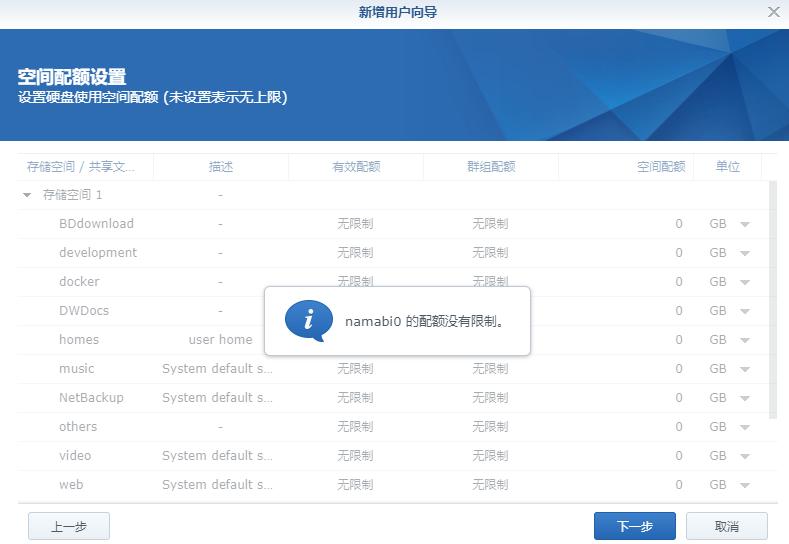Select the 群组配额 column header
Screen dimensions: 789x544
coord(491,167)
